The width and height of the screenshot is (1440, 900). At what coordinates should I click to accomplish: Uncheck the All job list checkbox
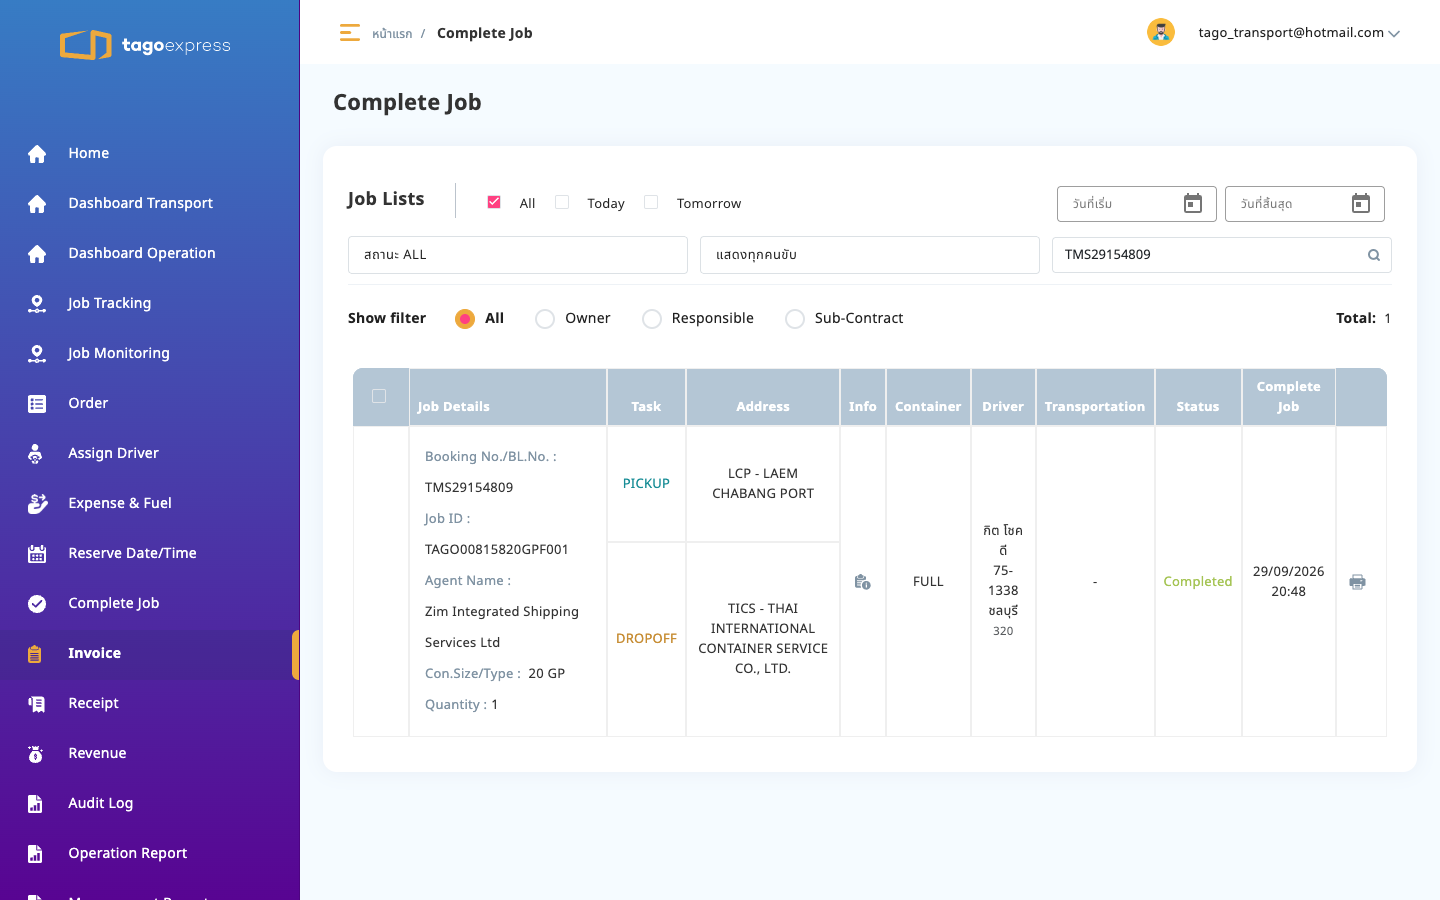(494, 202)
